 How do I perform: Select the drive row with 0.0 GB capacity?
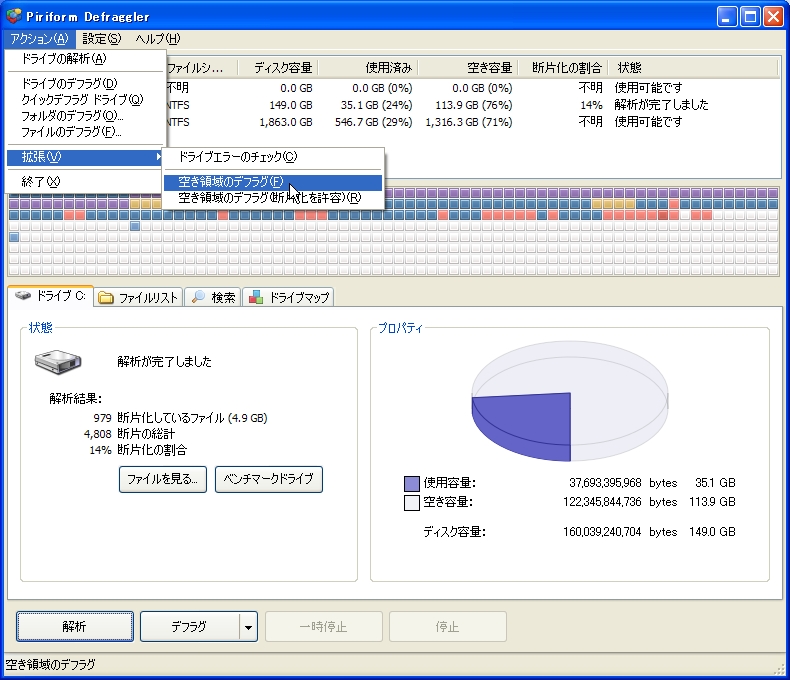click(472, 88)
